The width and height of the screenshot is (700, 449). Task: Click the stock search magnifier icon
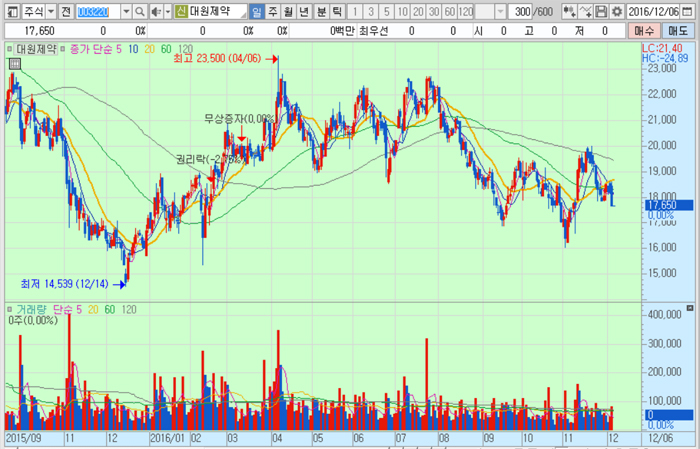coord(141,12)
